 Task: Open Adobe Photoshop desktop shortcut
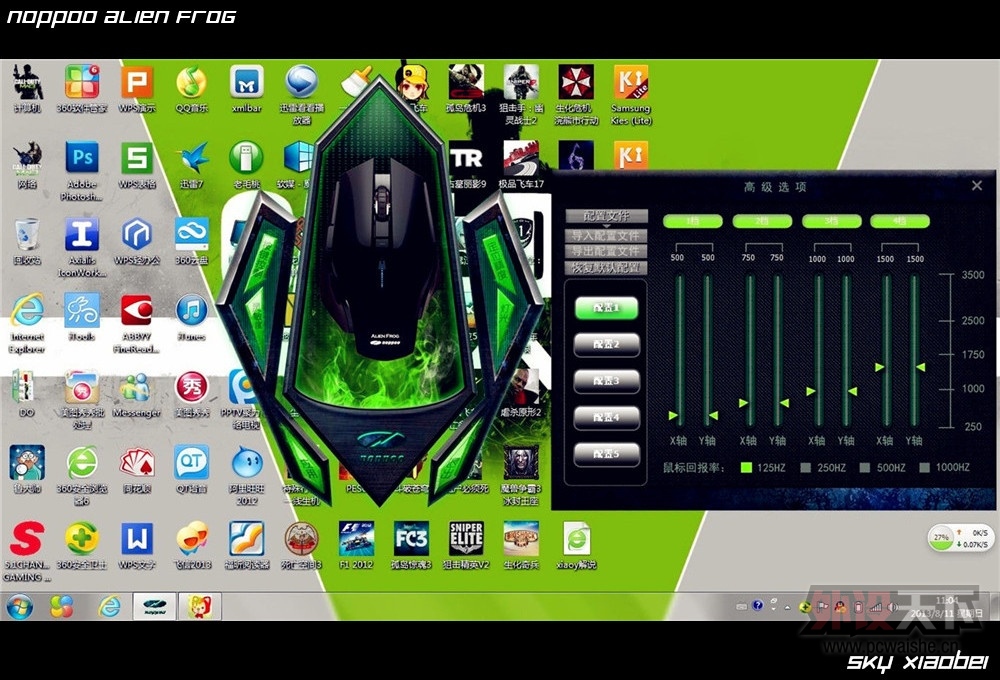pyautogui.click(x=82, y=171)
